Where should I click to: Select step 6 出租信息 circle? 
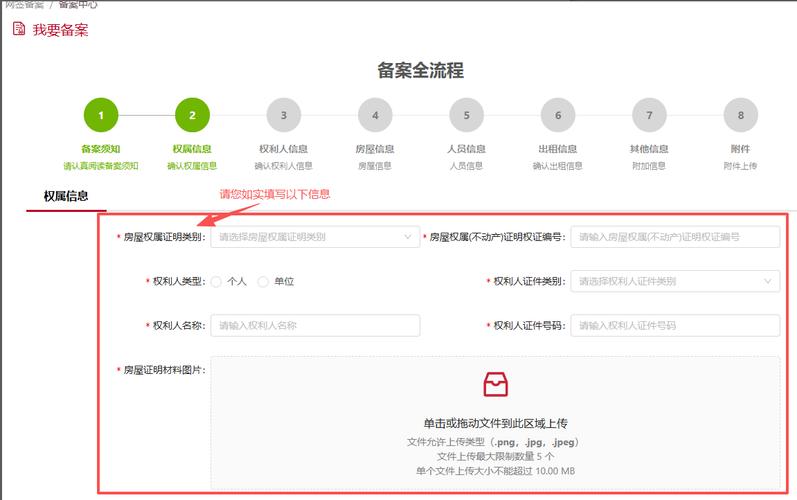[x=558, y=115]
